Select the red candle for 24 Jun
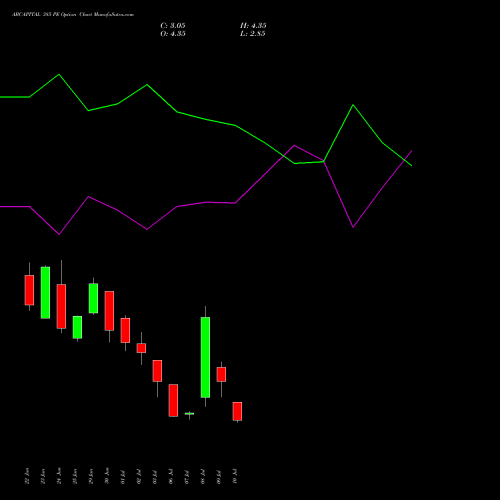The image size is (500, 500). point(61,306)
